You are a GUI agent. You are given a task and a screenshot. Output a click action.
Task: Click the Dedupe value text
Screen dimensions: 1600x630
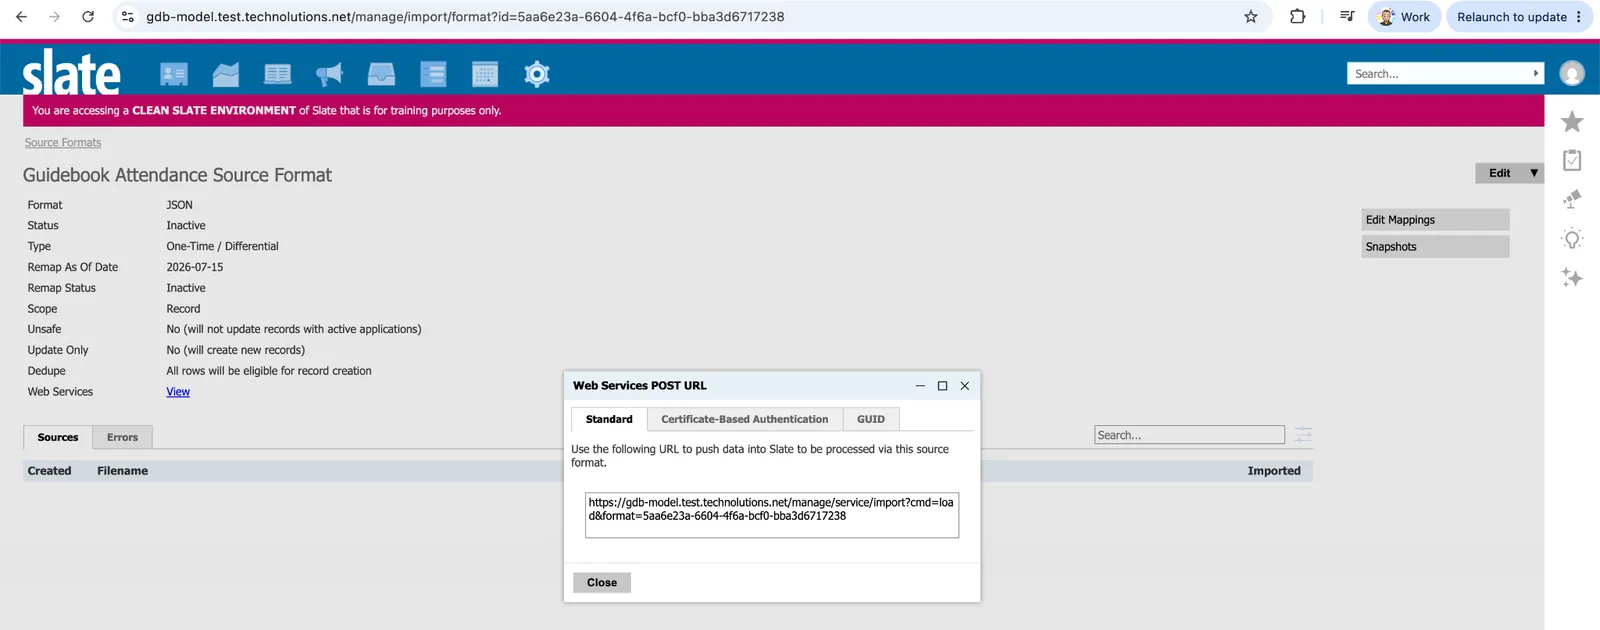click(269, 371)
